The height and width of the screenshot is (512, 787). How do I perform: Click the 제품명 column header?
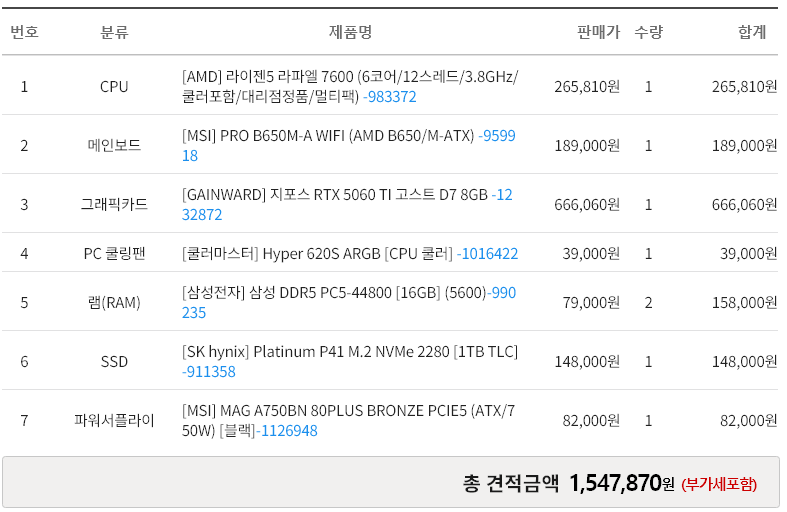point(350,32)
